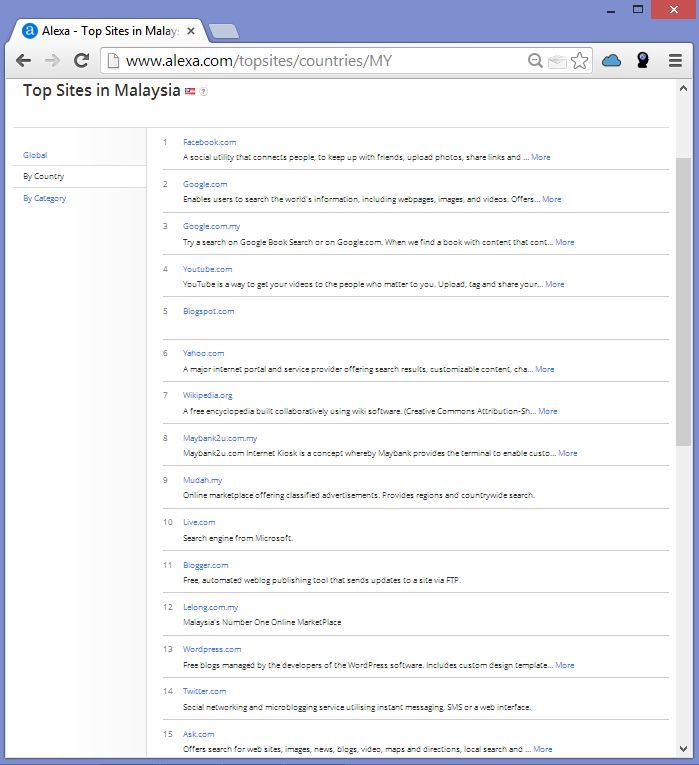Select Global in the left sidebar

tap(35, 155)
